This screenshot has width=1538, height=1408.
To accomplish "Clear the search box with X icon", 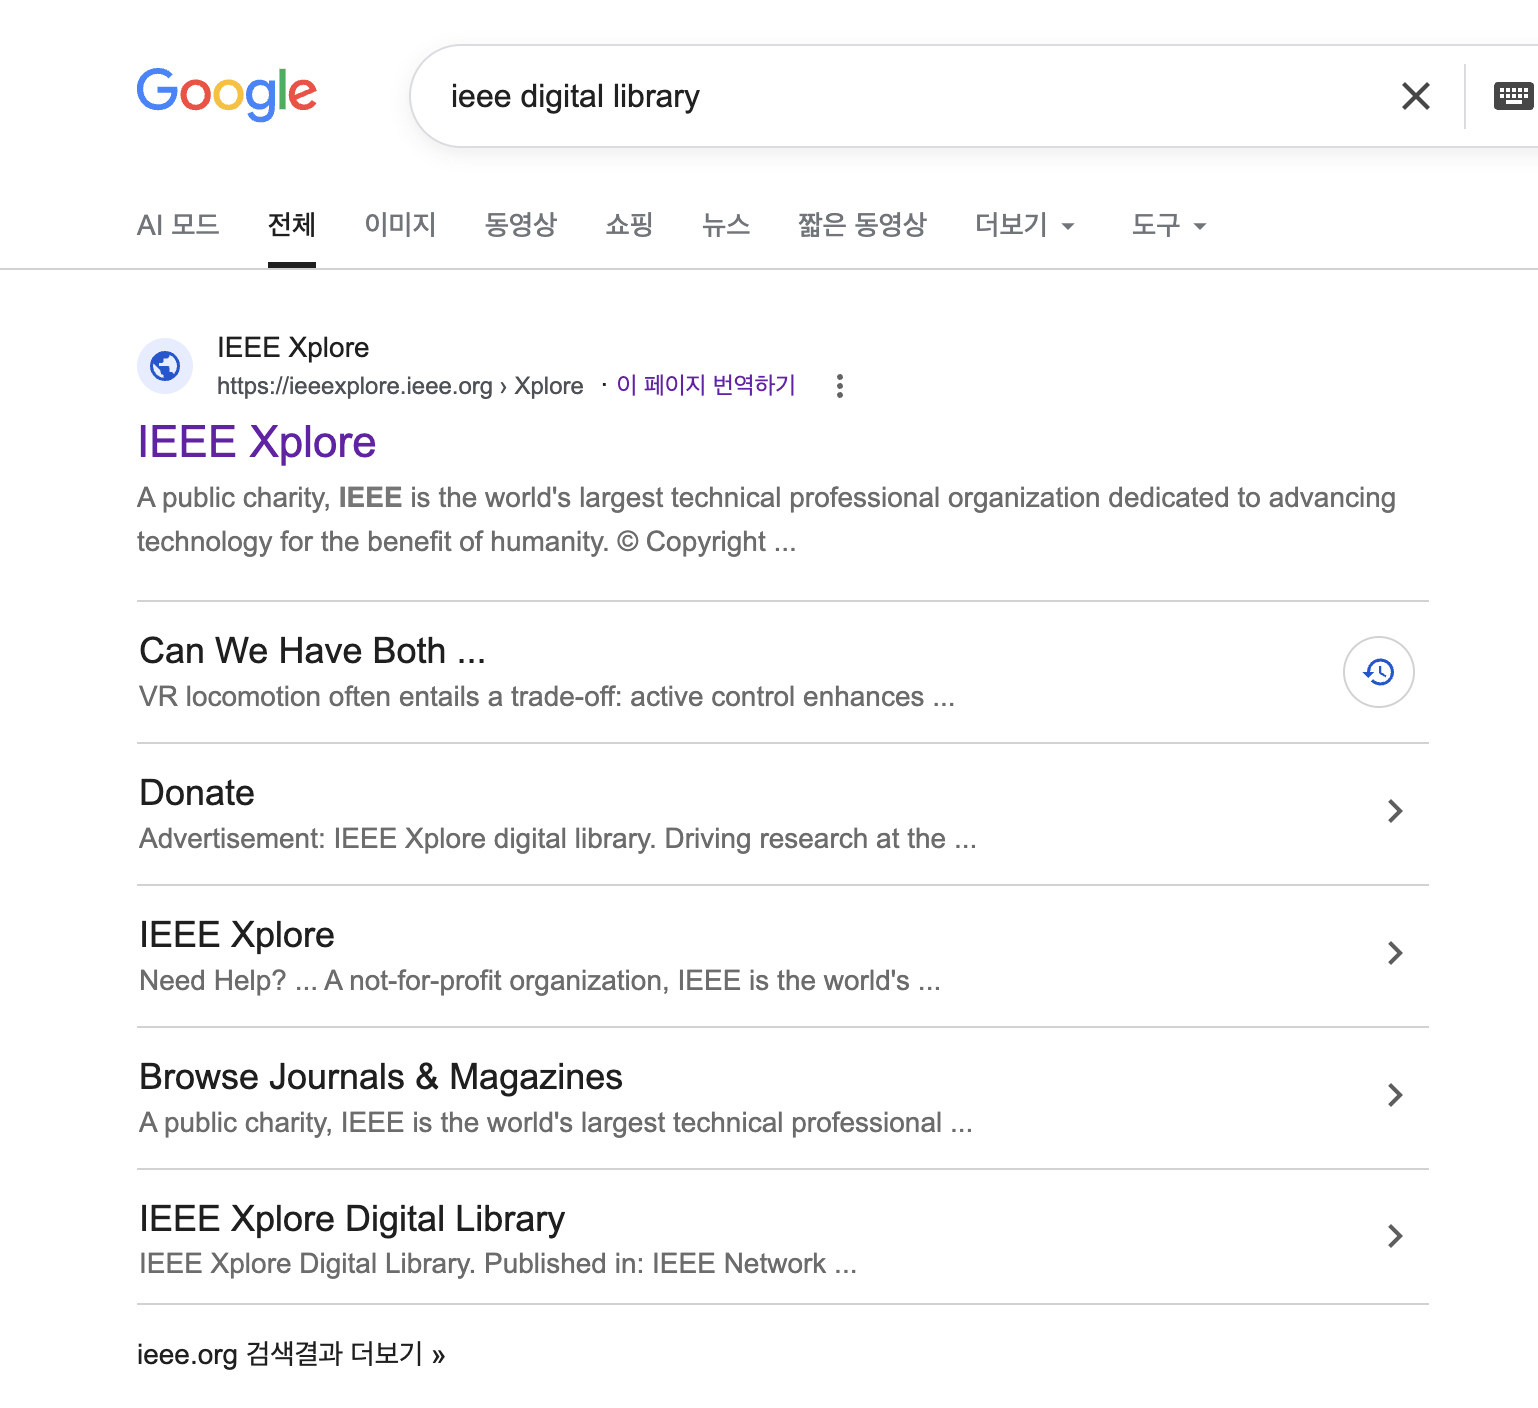I will tap(1415, 96).
